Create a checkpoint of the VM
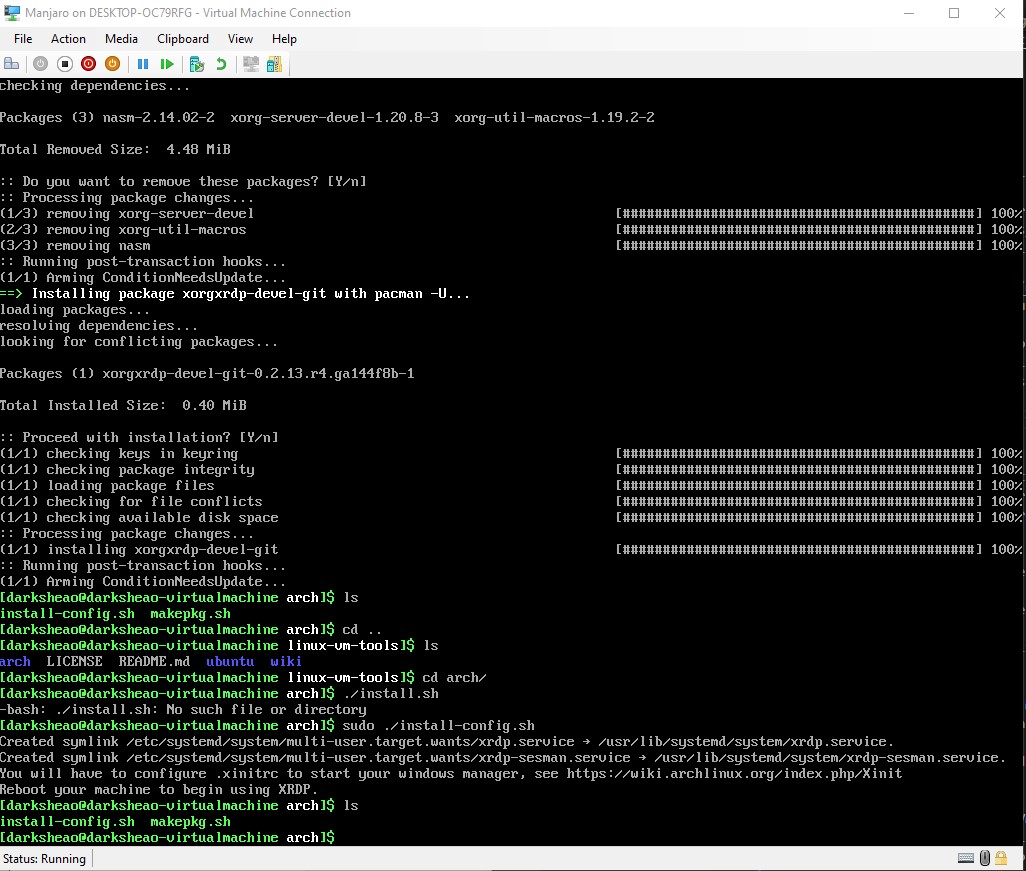1026x871 pixels. (197, 63)
